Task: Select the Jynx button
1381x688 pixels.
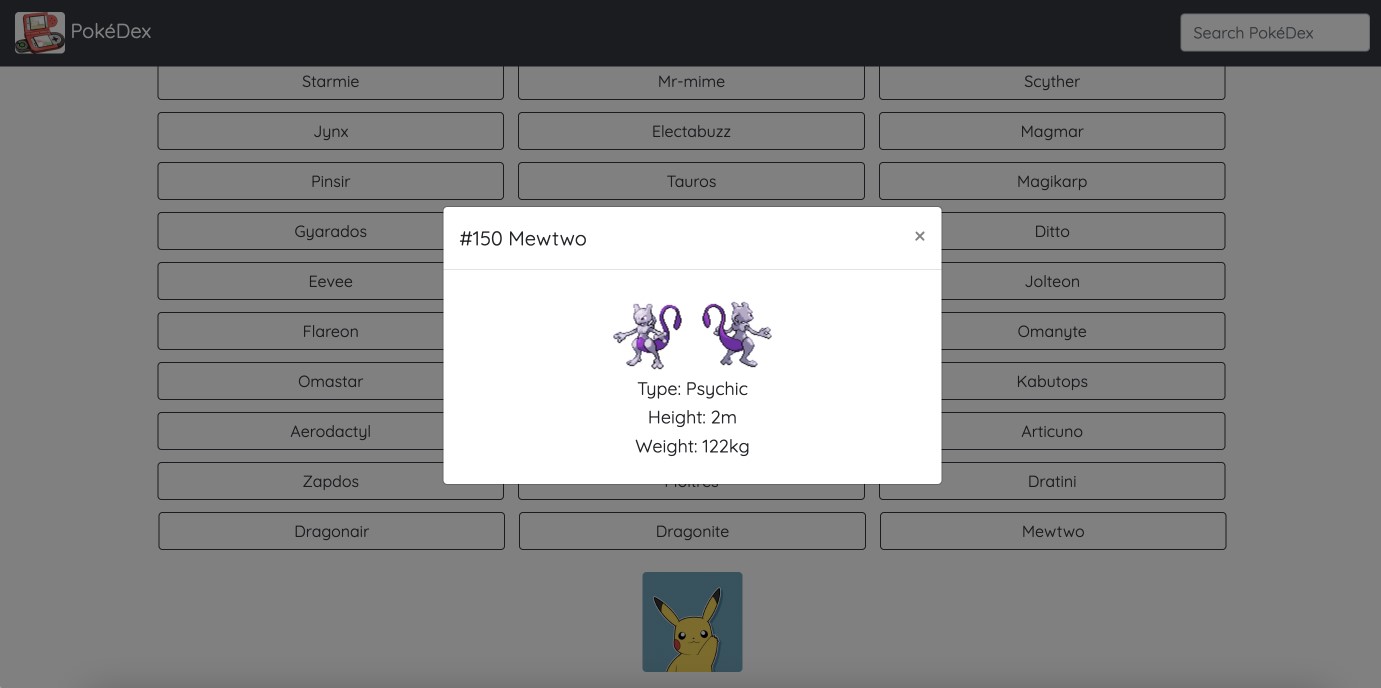Action: coord(331,131)
